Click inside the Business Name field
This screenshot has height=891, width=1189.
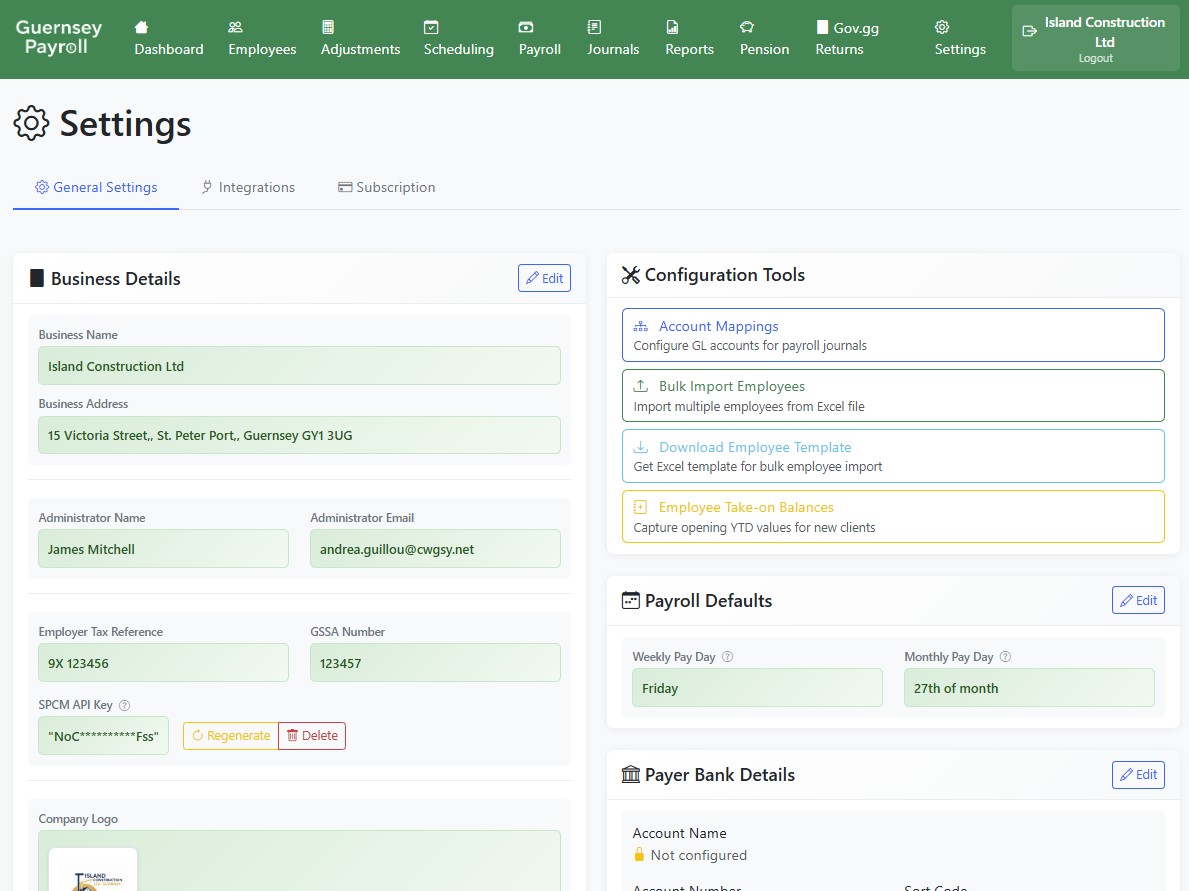click(x=300, y=365)
